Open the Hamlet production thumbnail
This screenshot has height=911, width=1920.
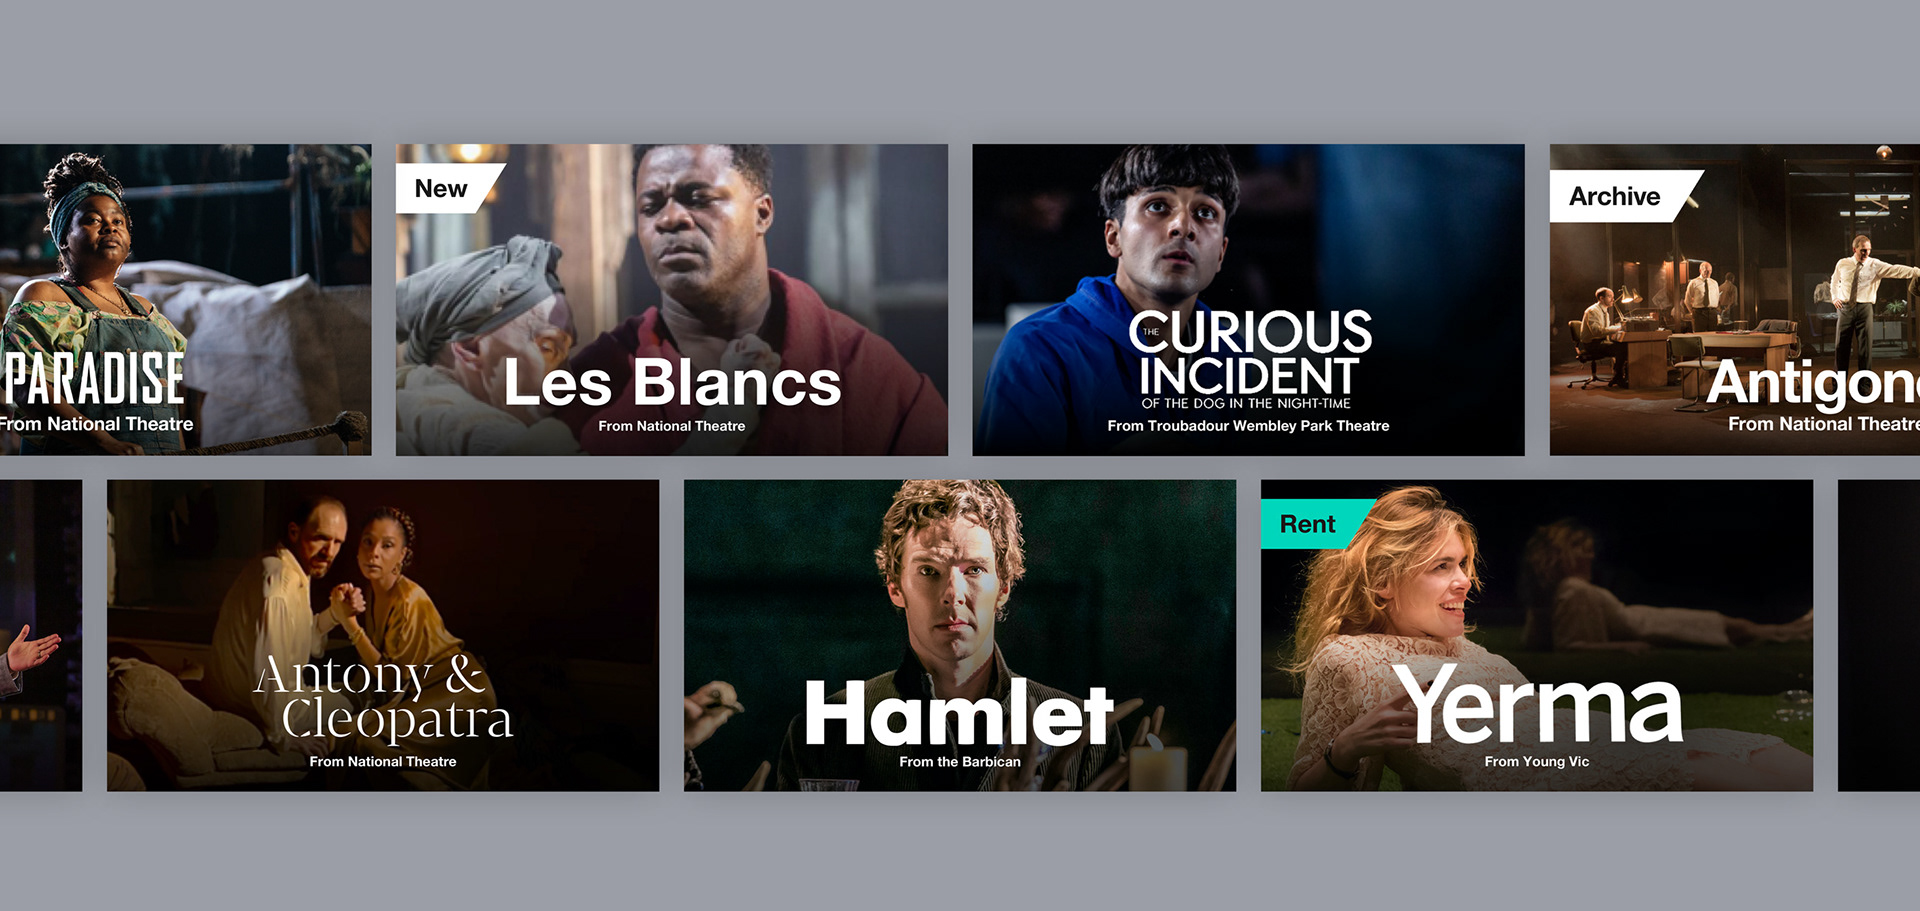pyautogui.click(x=960, y=635)
